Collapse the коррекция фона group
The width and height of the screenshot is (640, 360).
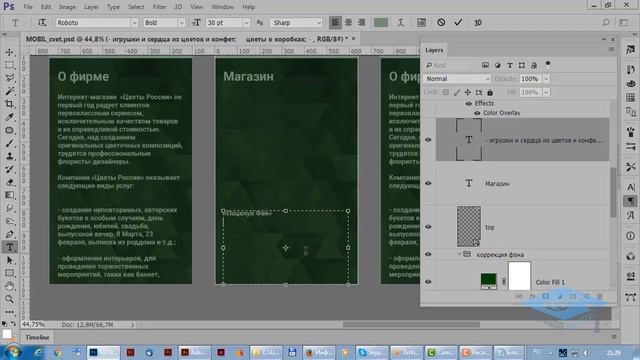click(459, 254)
